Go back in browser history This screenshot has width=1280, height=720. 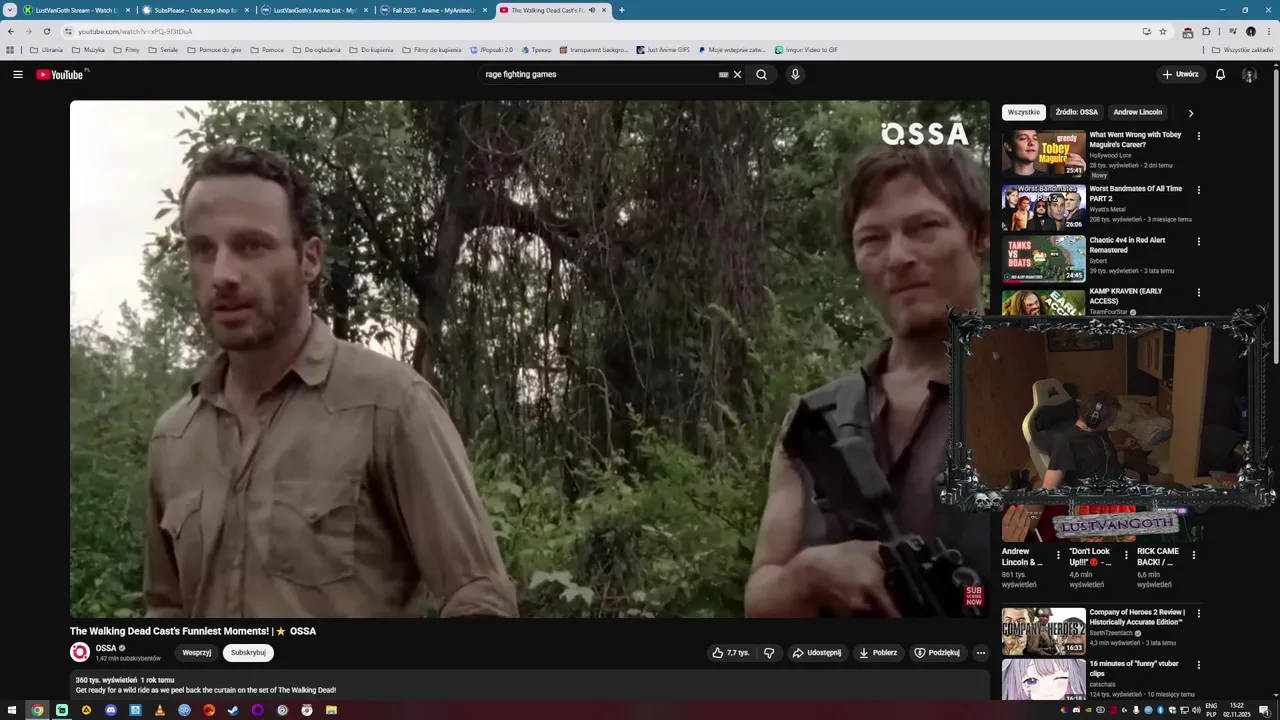point(11,31)
